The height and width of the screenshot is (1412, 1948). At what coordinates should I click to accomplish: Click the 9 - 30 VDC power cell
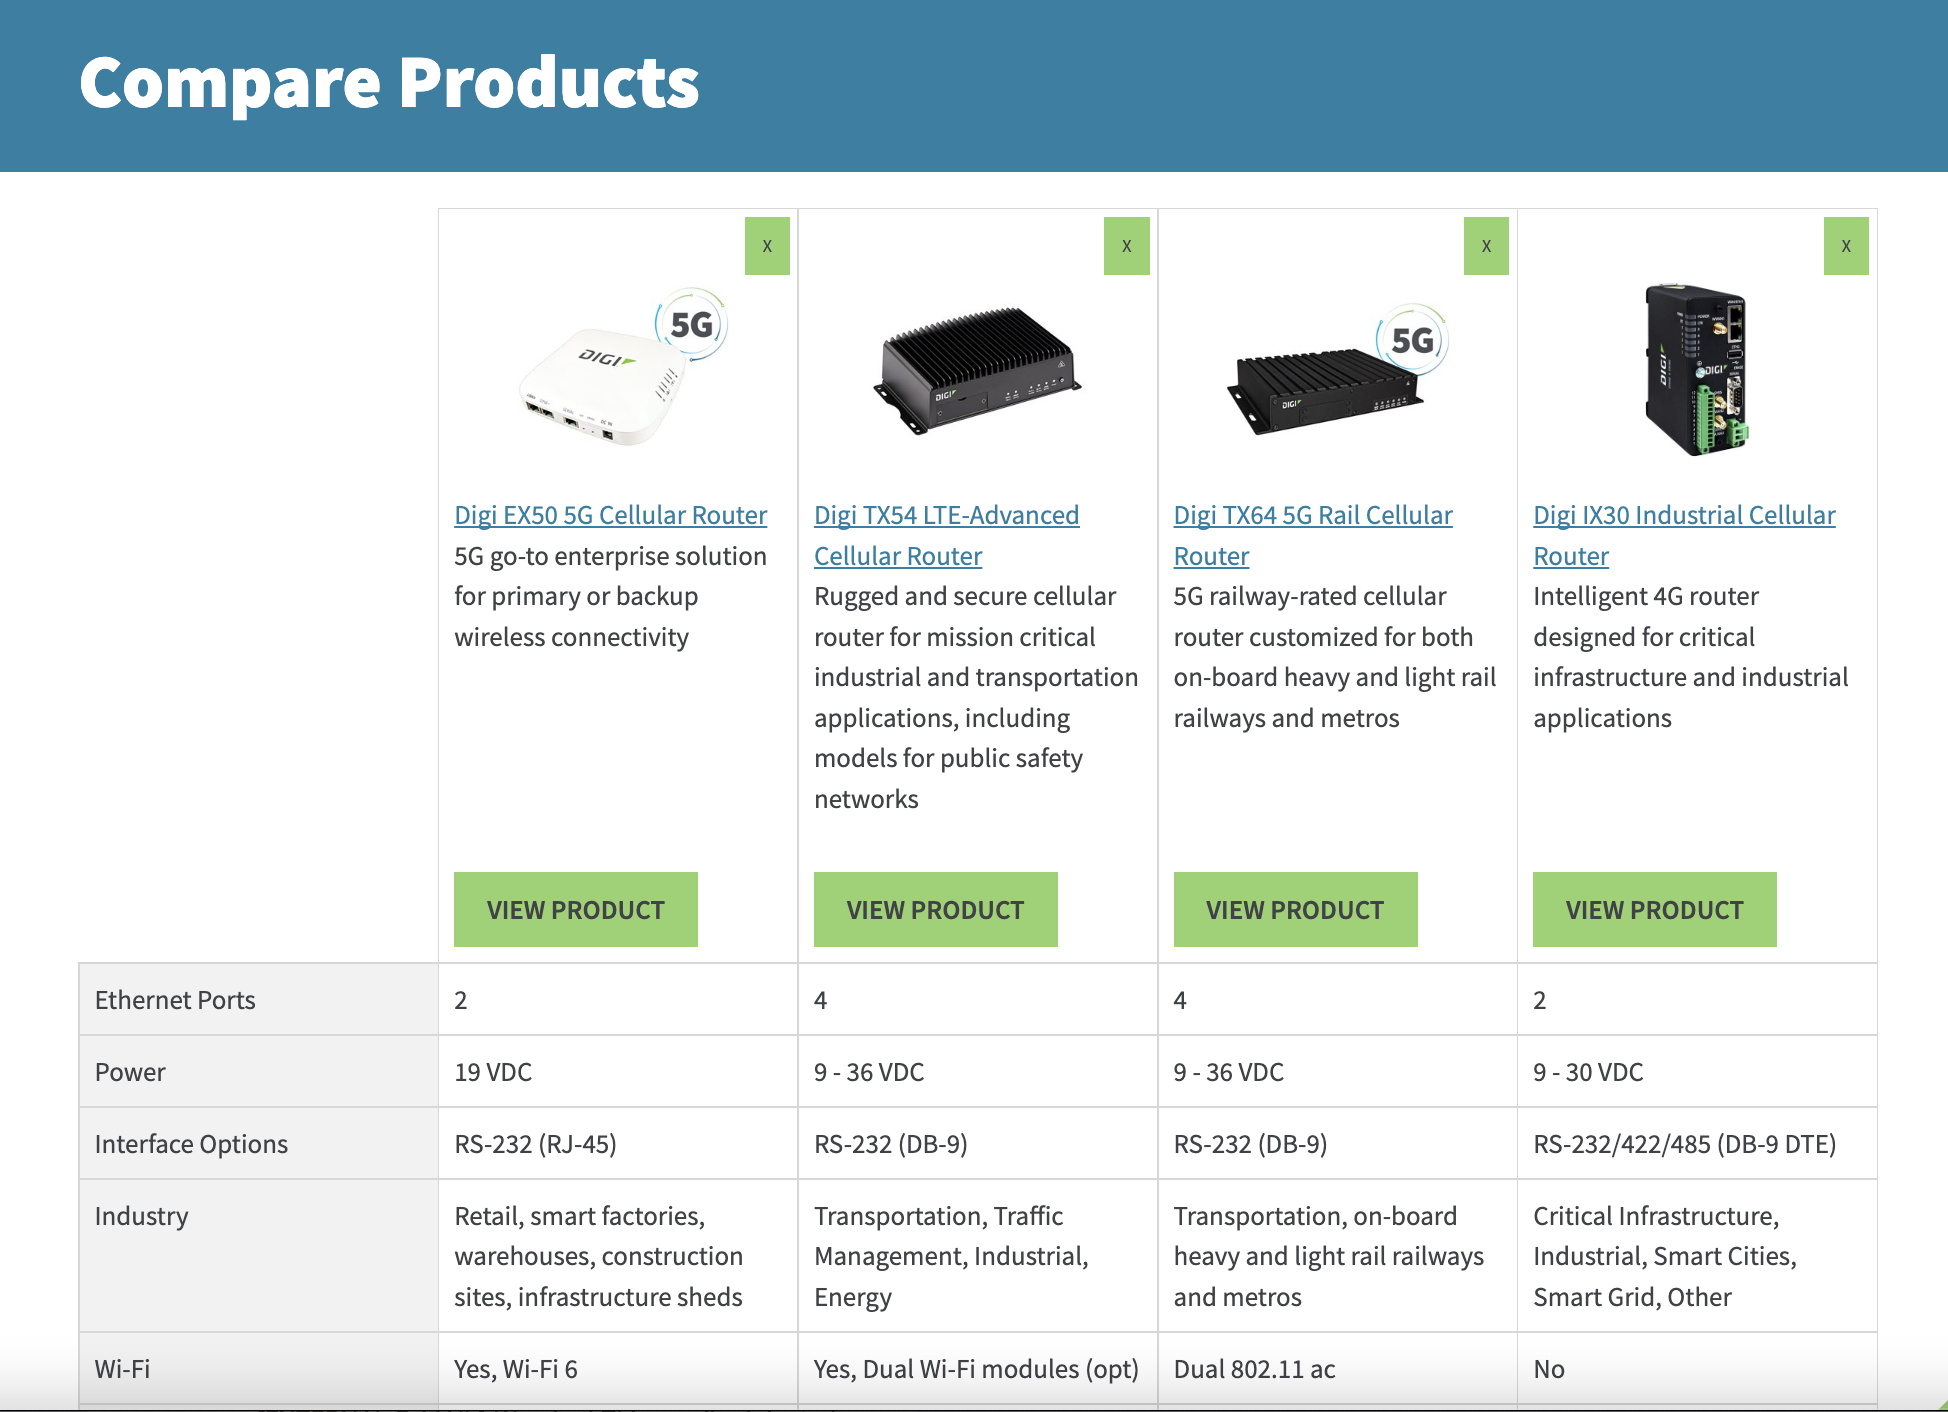coord(1697,1072)
